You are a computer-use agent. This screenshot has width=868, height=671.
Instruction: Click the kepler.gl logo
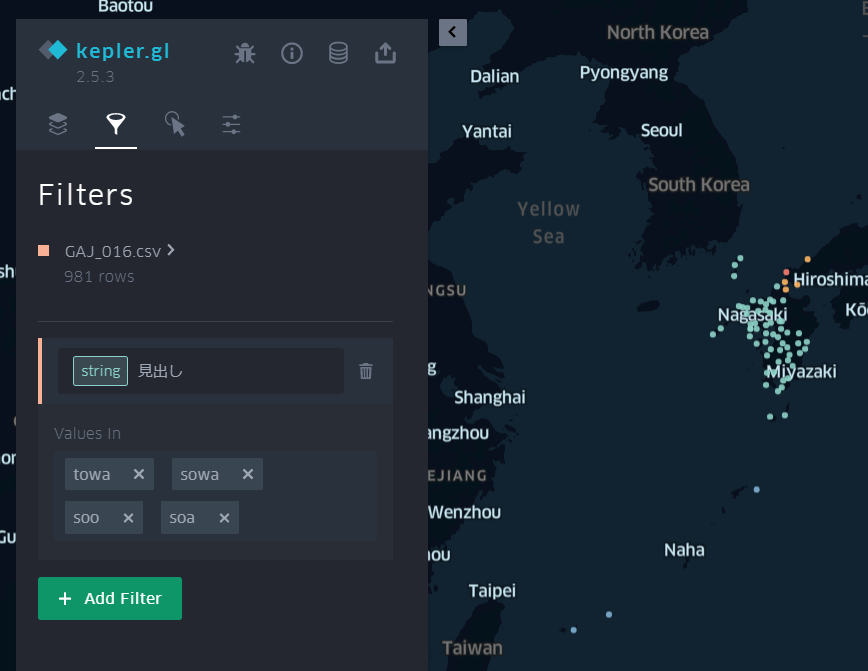104,50
